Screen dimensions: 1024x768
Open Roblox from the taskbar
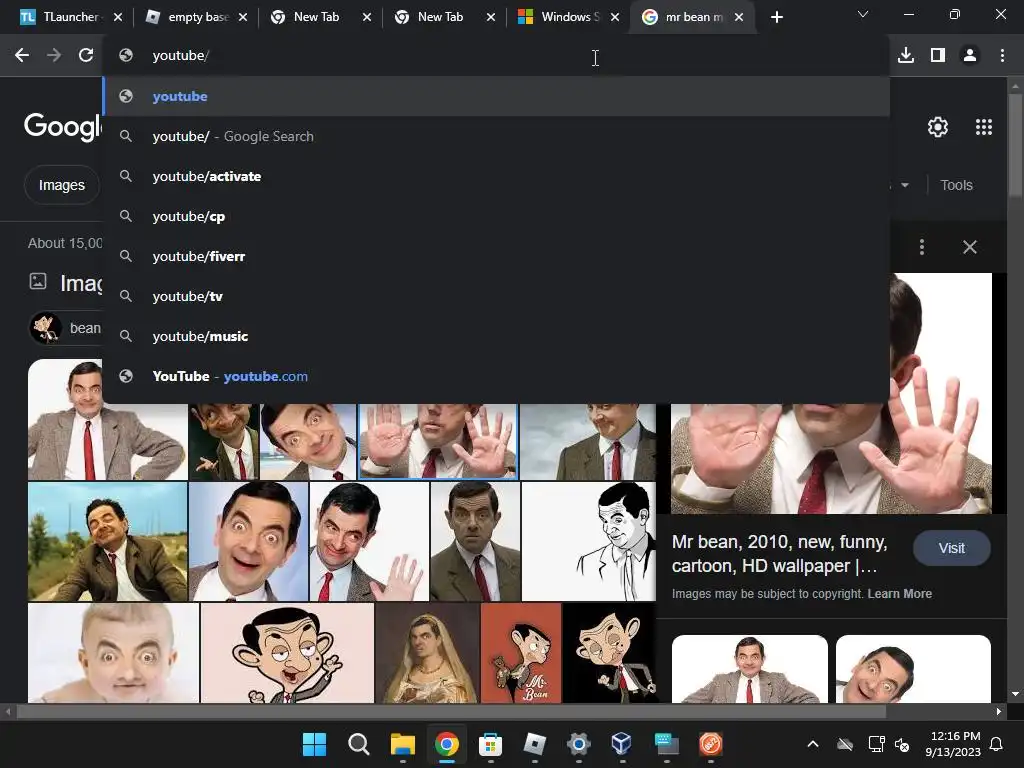534,744
